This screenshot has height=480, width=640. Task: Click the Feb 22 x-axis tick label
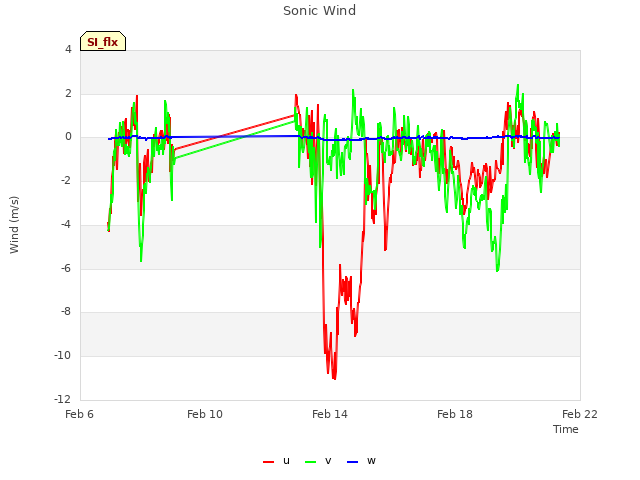coord(580,414)
